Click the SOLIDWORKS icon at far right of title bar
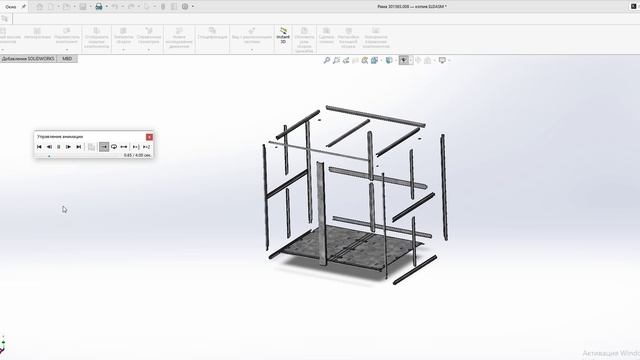The image size is (640, 360). coord(633,7)
